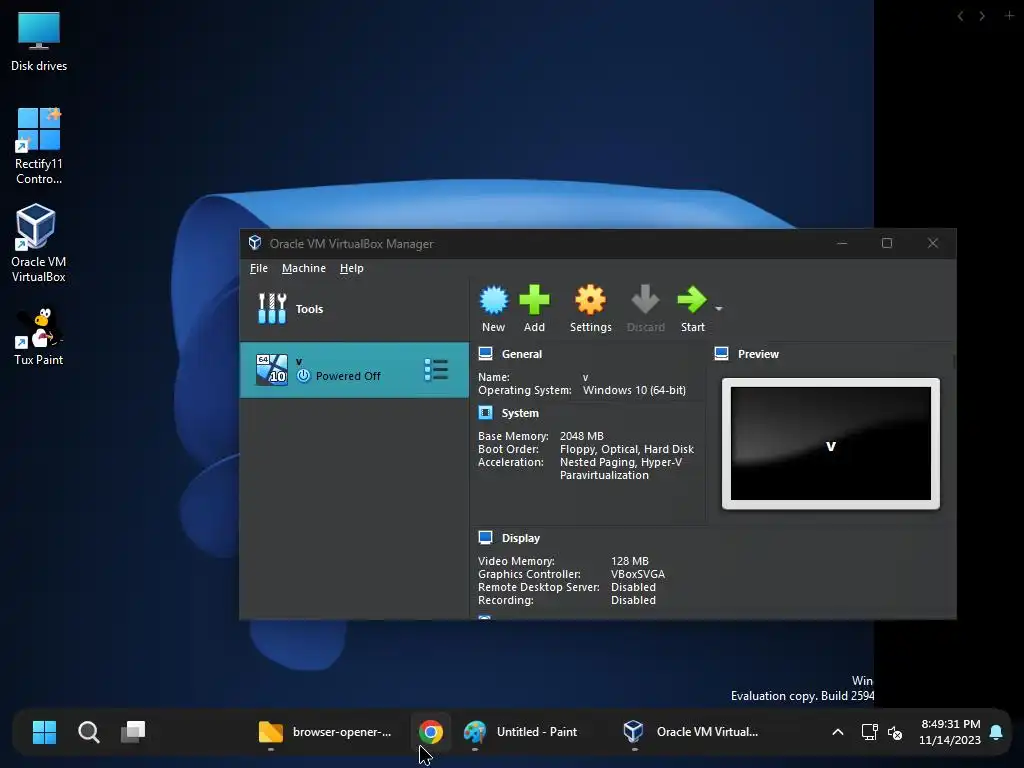1024x768 pixels.
Task: Select the Windows 10 VM named v
Action: tap(354, 370)
